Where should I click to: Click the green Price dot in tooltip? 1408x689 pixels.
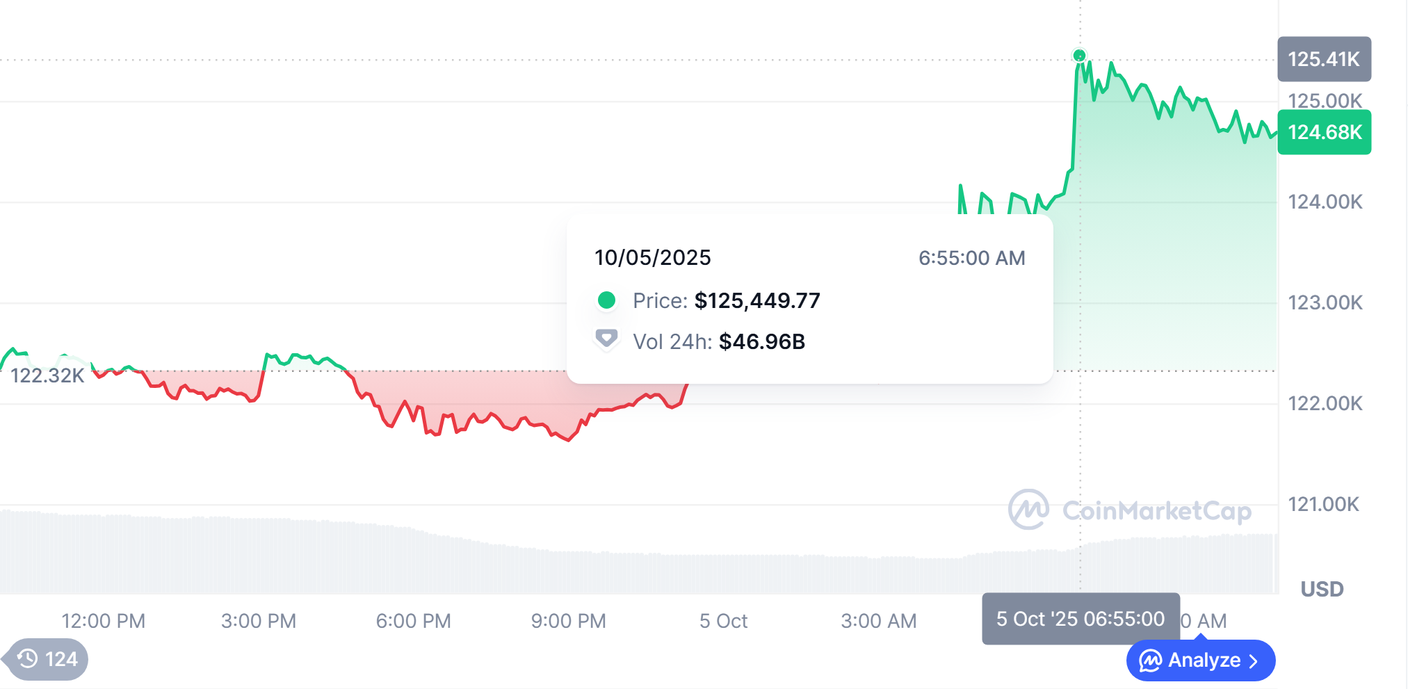(606, 301)
